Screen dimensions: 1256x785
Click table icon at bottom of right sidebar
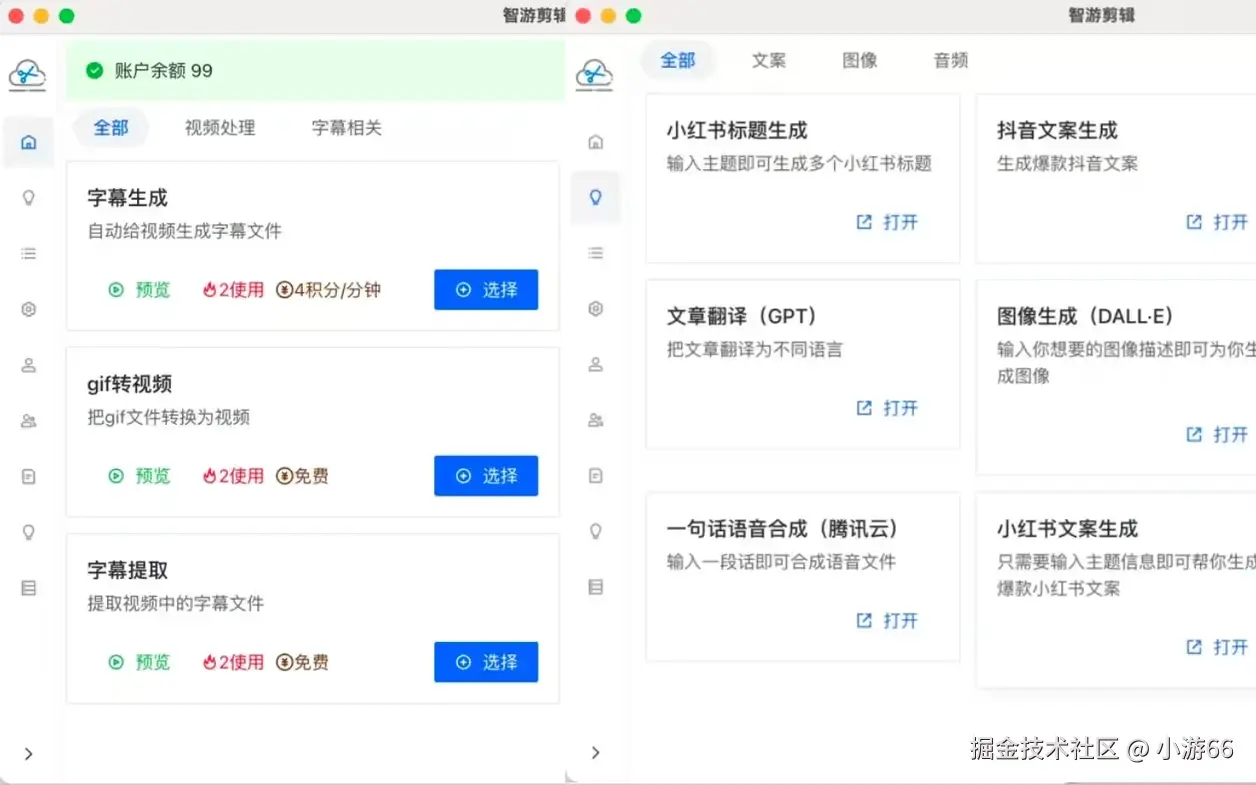[x=596, y=587]
